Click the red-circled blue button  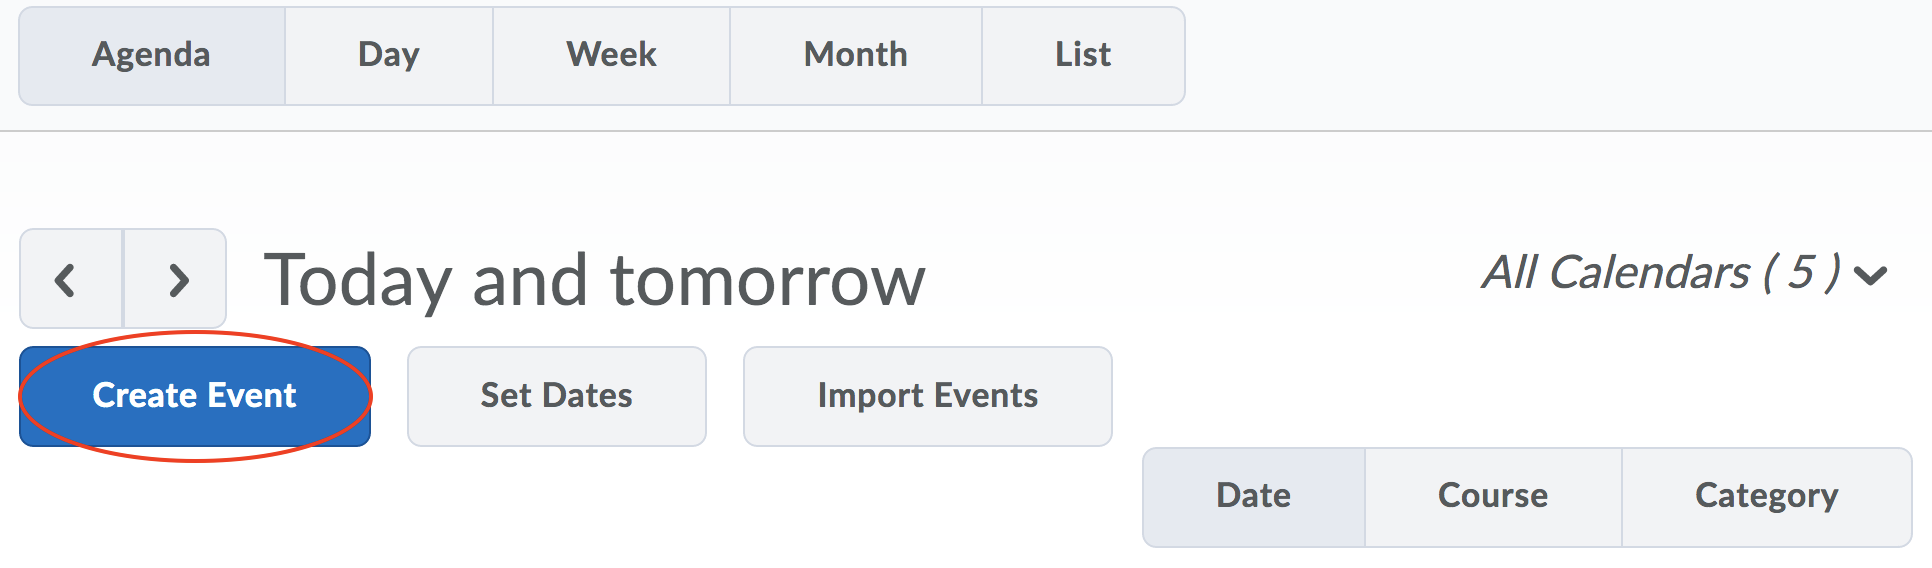point(195,396)
